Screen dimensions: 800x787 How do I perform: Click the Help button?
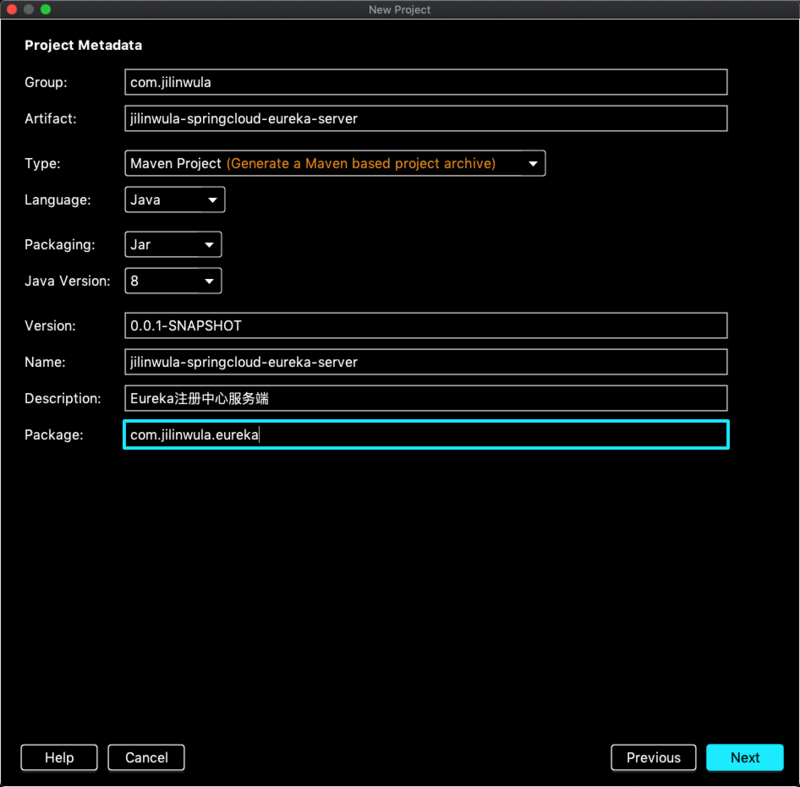[59, 757]
